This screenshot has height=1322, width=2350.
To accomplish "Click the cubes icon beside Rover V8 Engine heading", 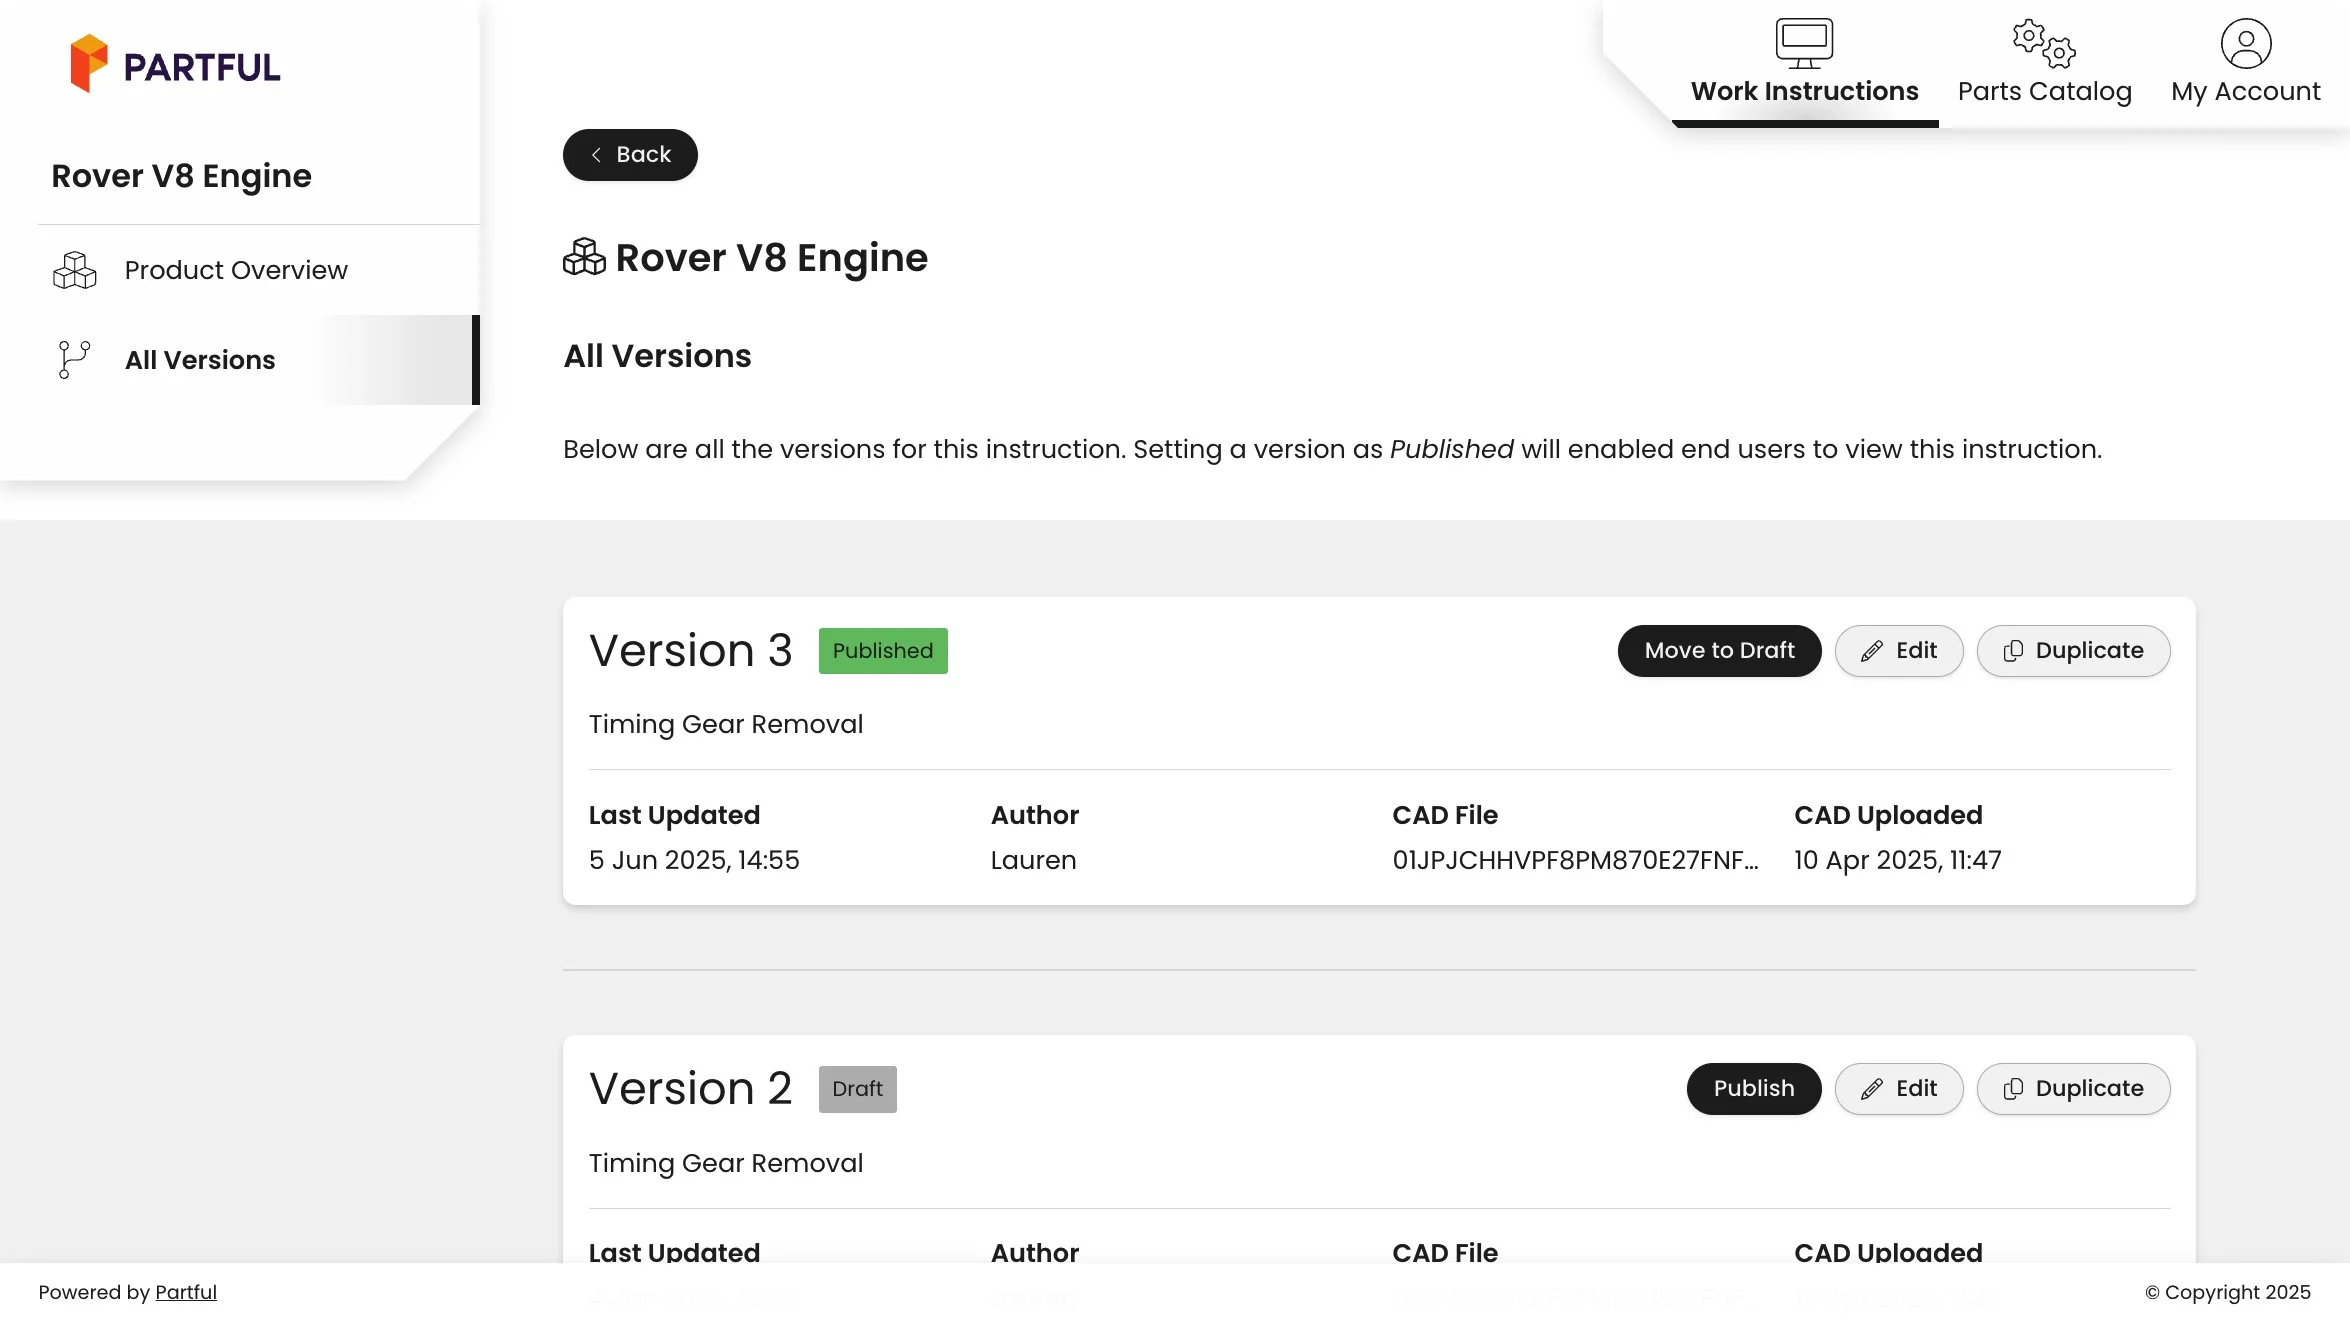I will pyautogui.click(x=584, y=257).
